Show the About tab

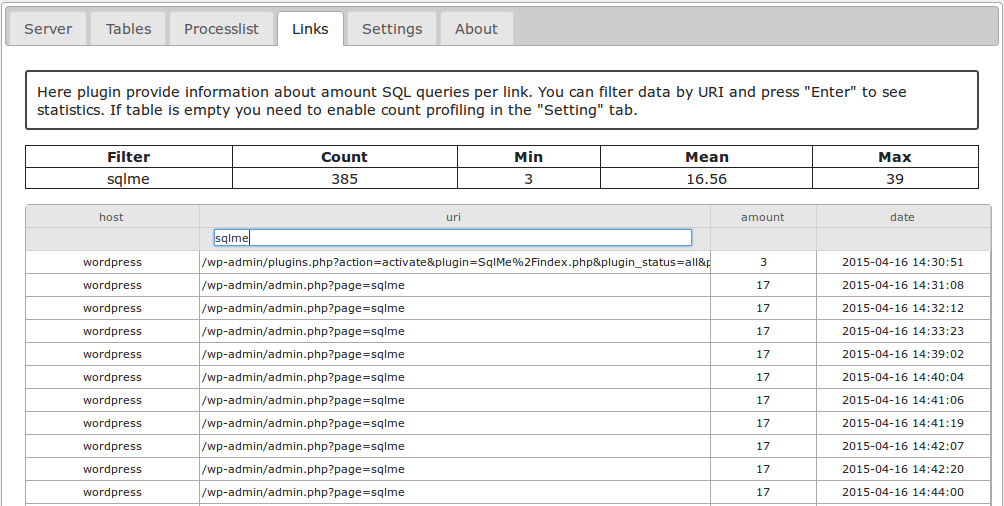click(x=476, y=29)
